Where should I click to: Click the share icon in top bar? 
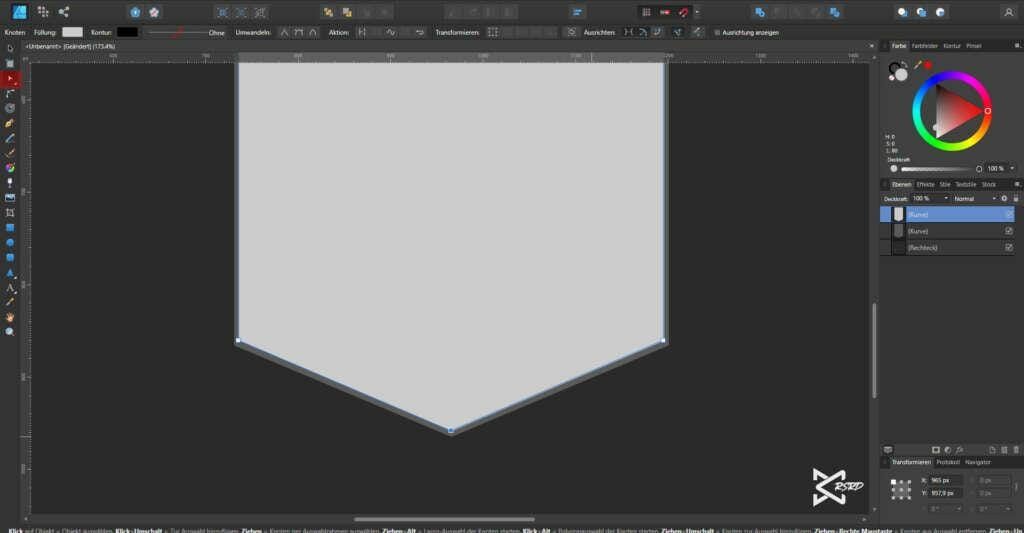(64, 12)
